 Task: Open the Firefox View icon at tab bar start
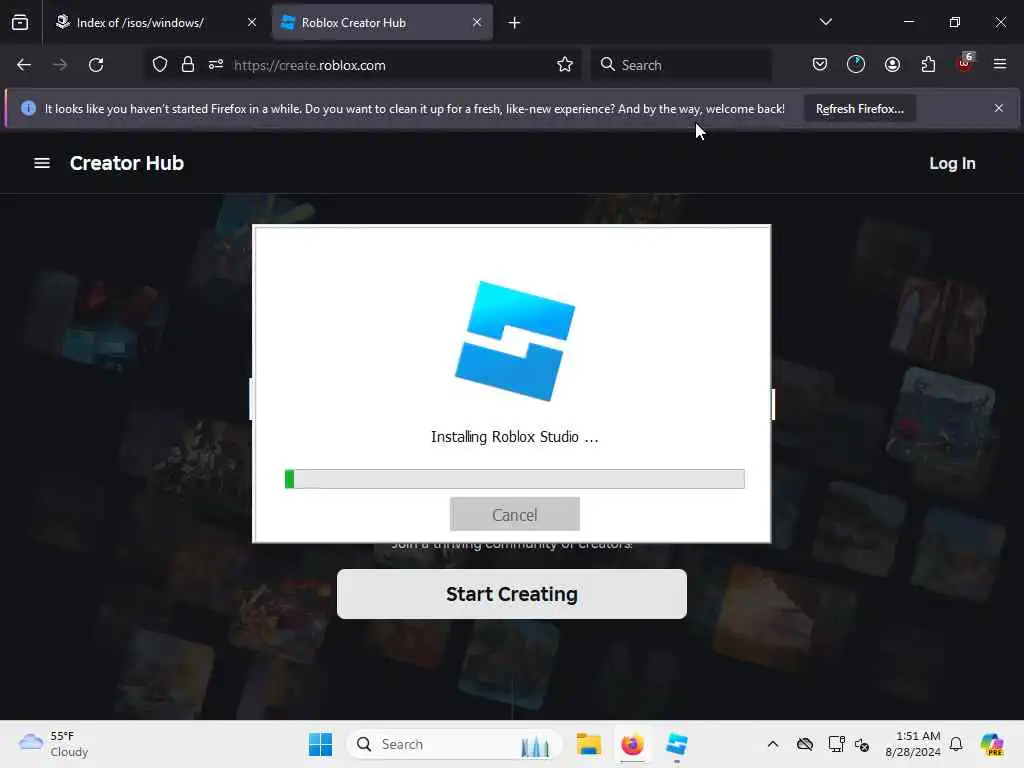[x=20, y=23]
